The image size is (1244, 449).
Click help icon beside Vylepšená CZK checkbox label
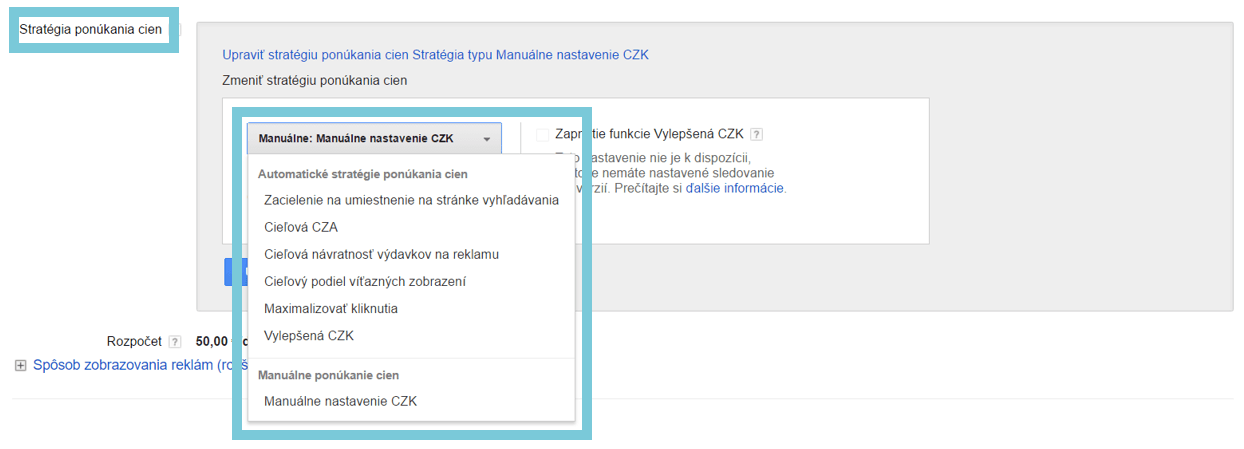(x=757, y=135)
